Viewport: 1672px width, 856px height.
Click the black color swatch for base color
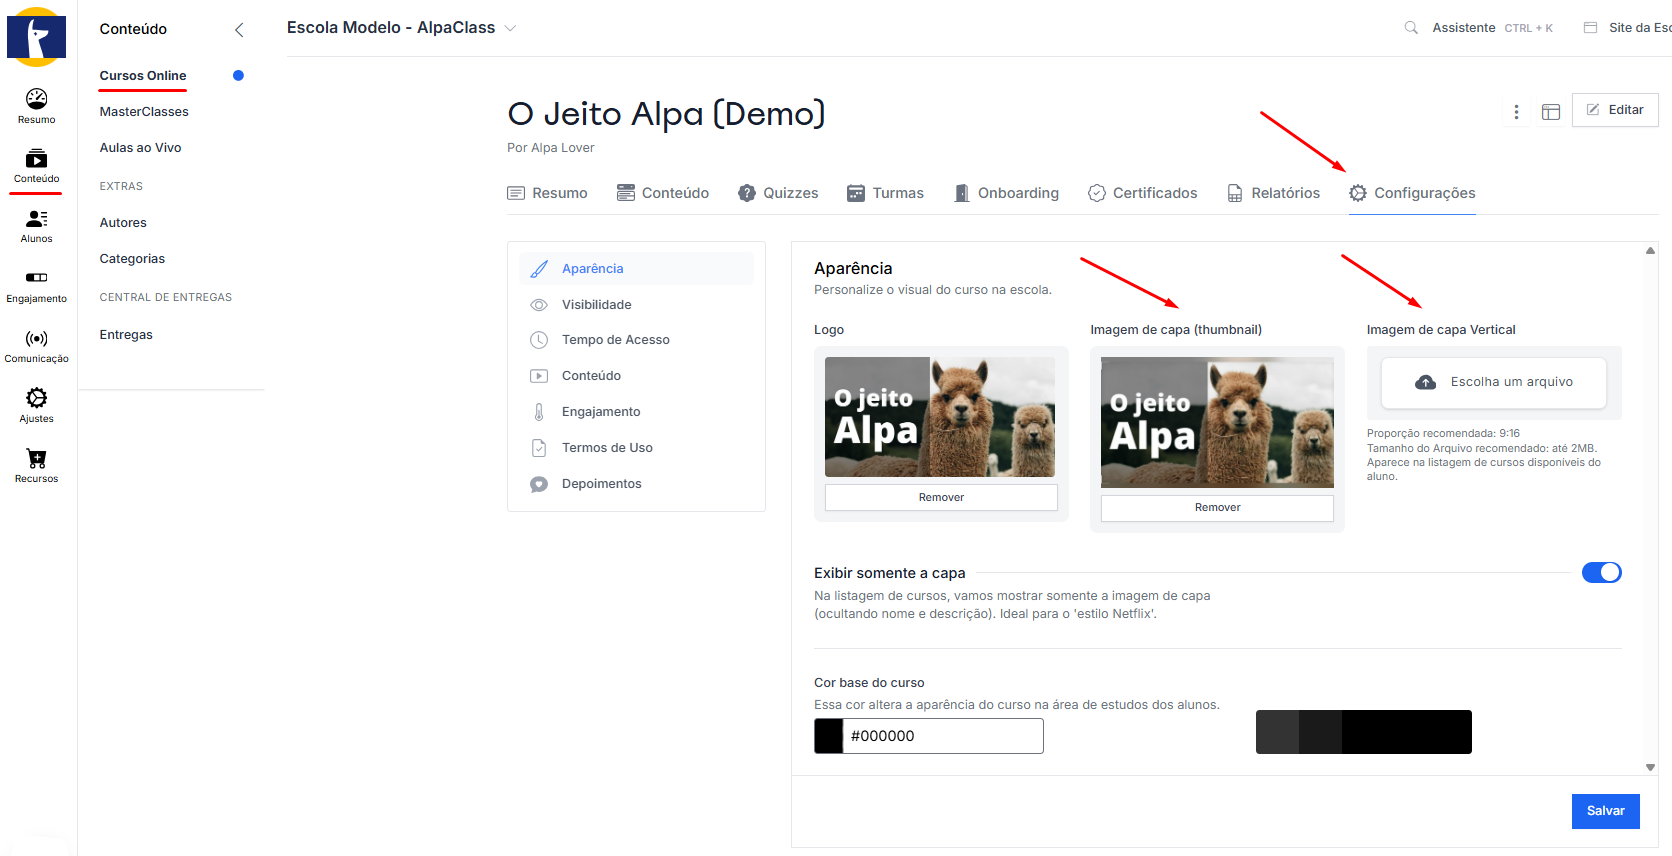coord(829,736)
